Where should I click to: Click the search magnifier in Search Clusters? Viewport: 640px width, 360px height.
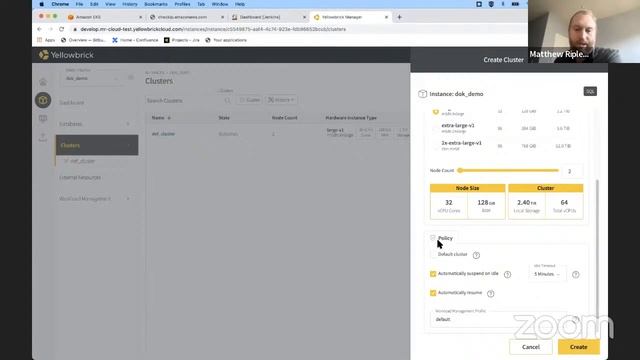pyautogui.click(x=227, y=100)
